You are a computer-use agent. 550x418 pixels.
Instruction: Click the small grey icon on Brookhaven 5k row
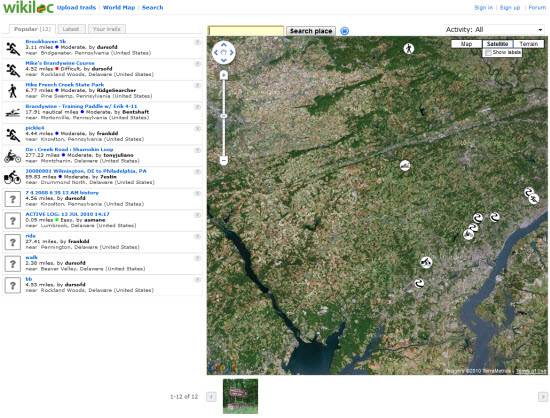click(x=197, y=42)
